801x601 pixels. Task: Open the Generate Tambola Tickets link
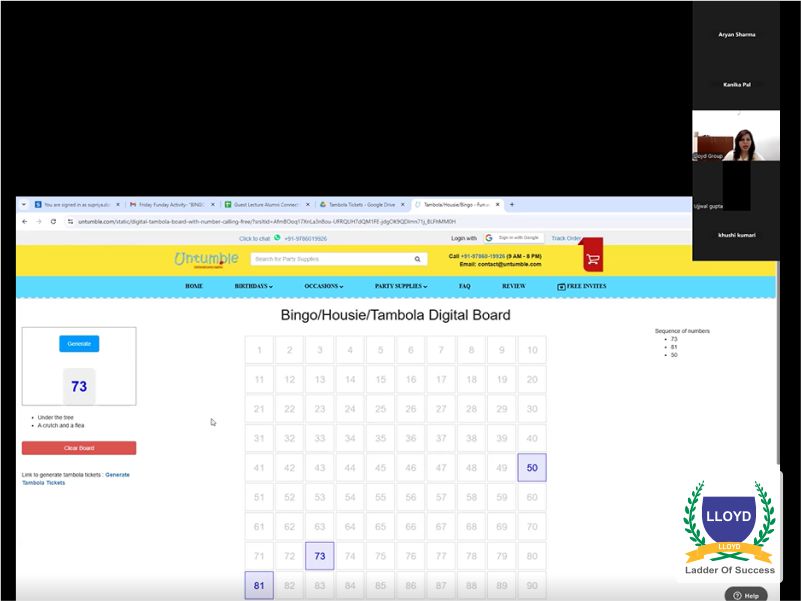(76, 478)
